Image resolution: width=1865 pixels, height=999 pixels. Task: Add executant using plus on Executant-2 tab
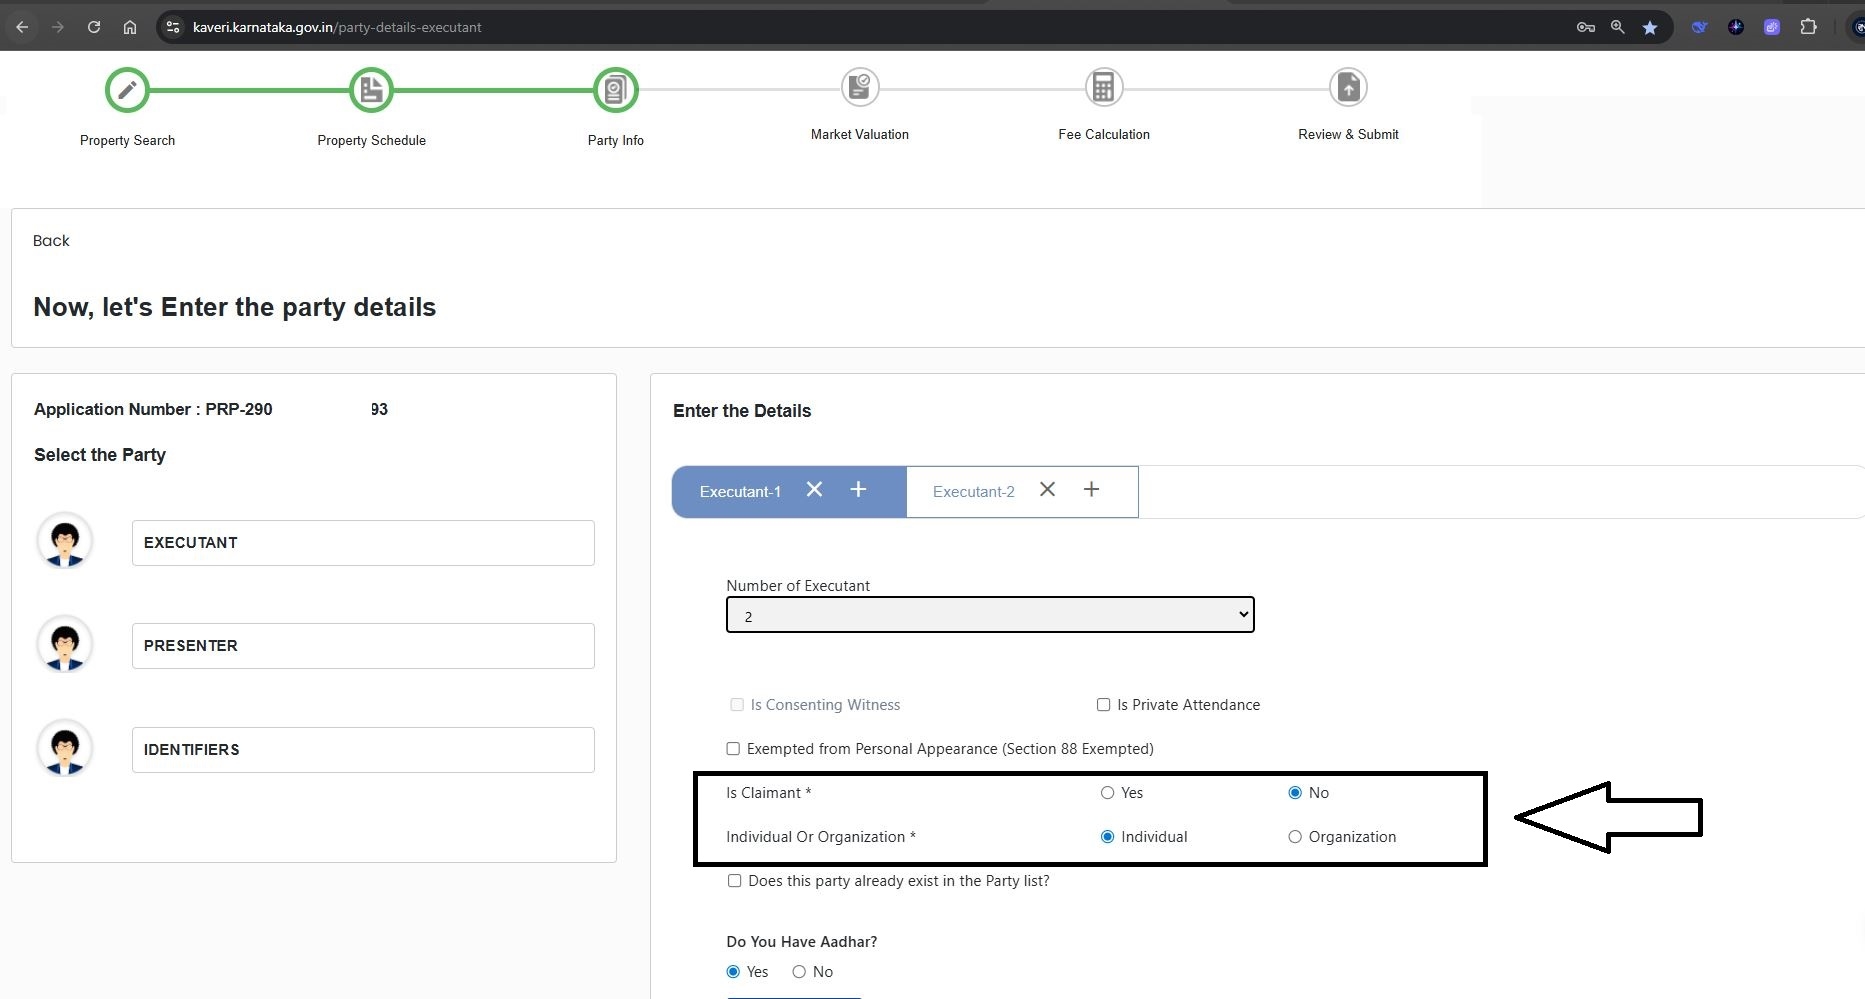pos(1091,490)
